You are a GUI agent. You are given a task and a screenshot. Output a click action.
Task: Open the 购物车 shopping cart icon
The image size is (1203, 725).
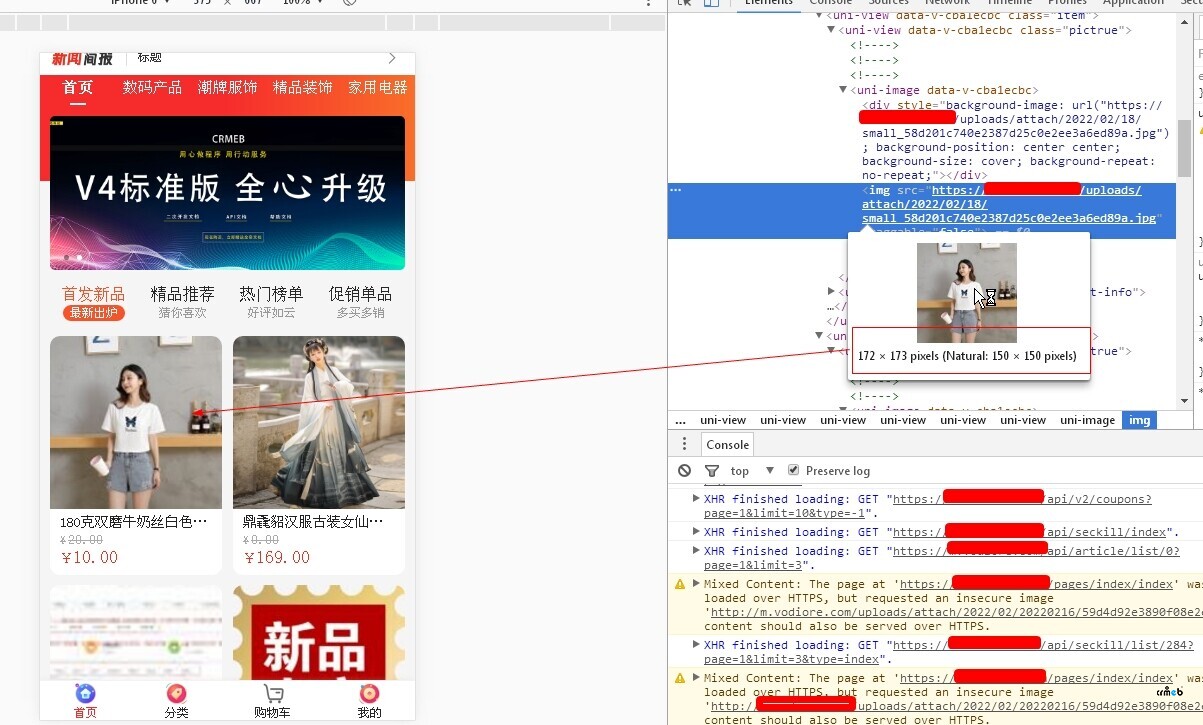coord(272,693)
